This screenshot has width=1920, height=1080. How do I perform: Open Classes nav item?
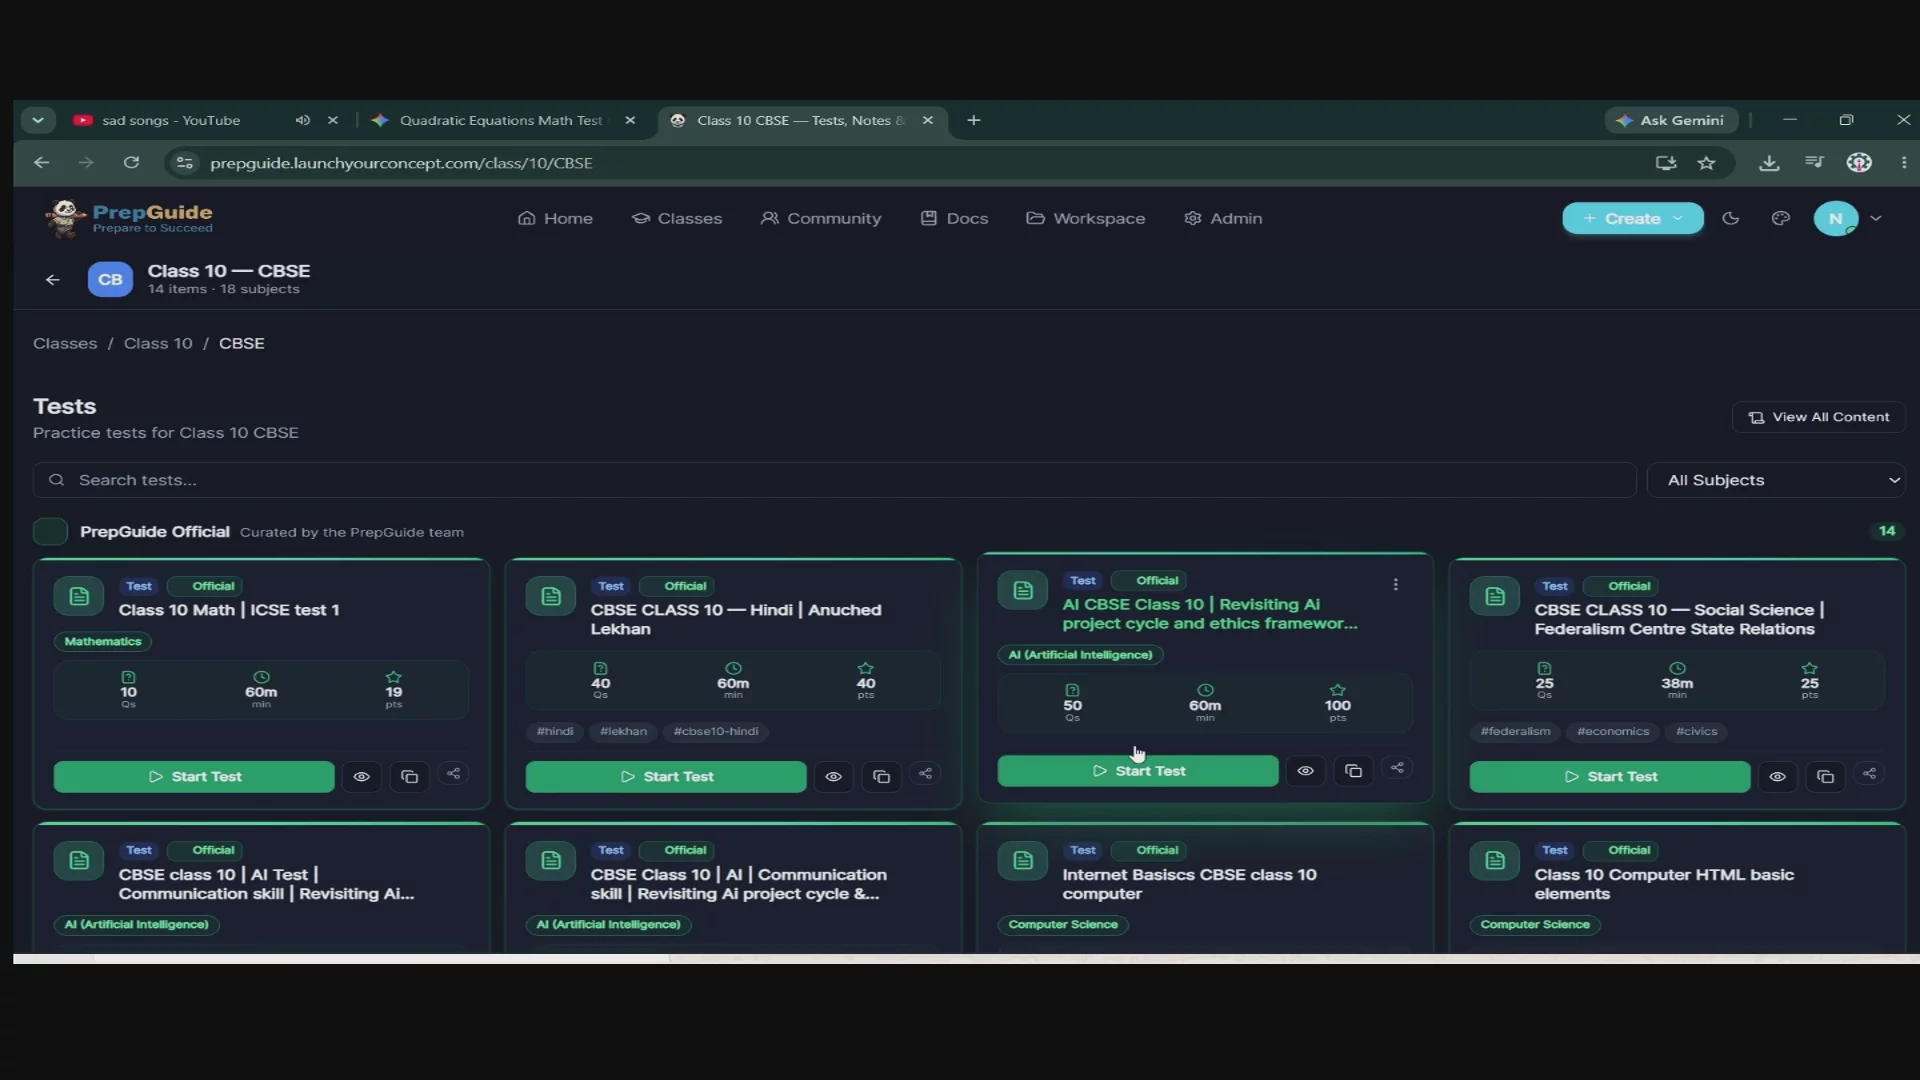[677, 218]
